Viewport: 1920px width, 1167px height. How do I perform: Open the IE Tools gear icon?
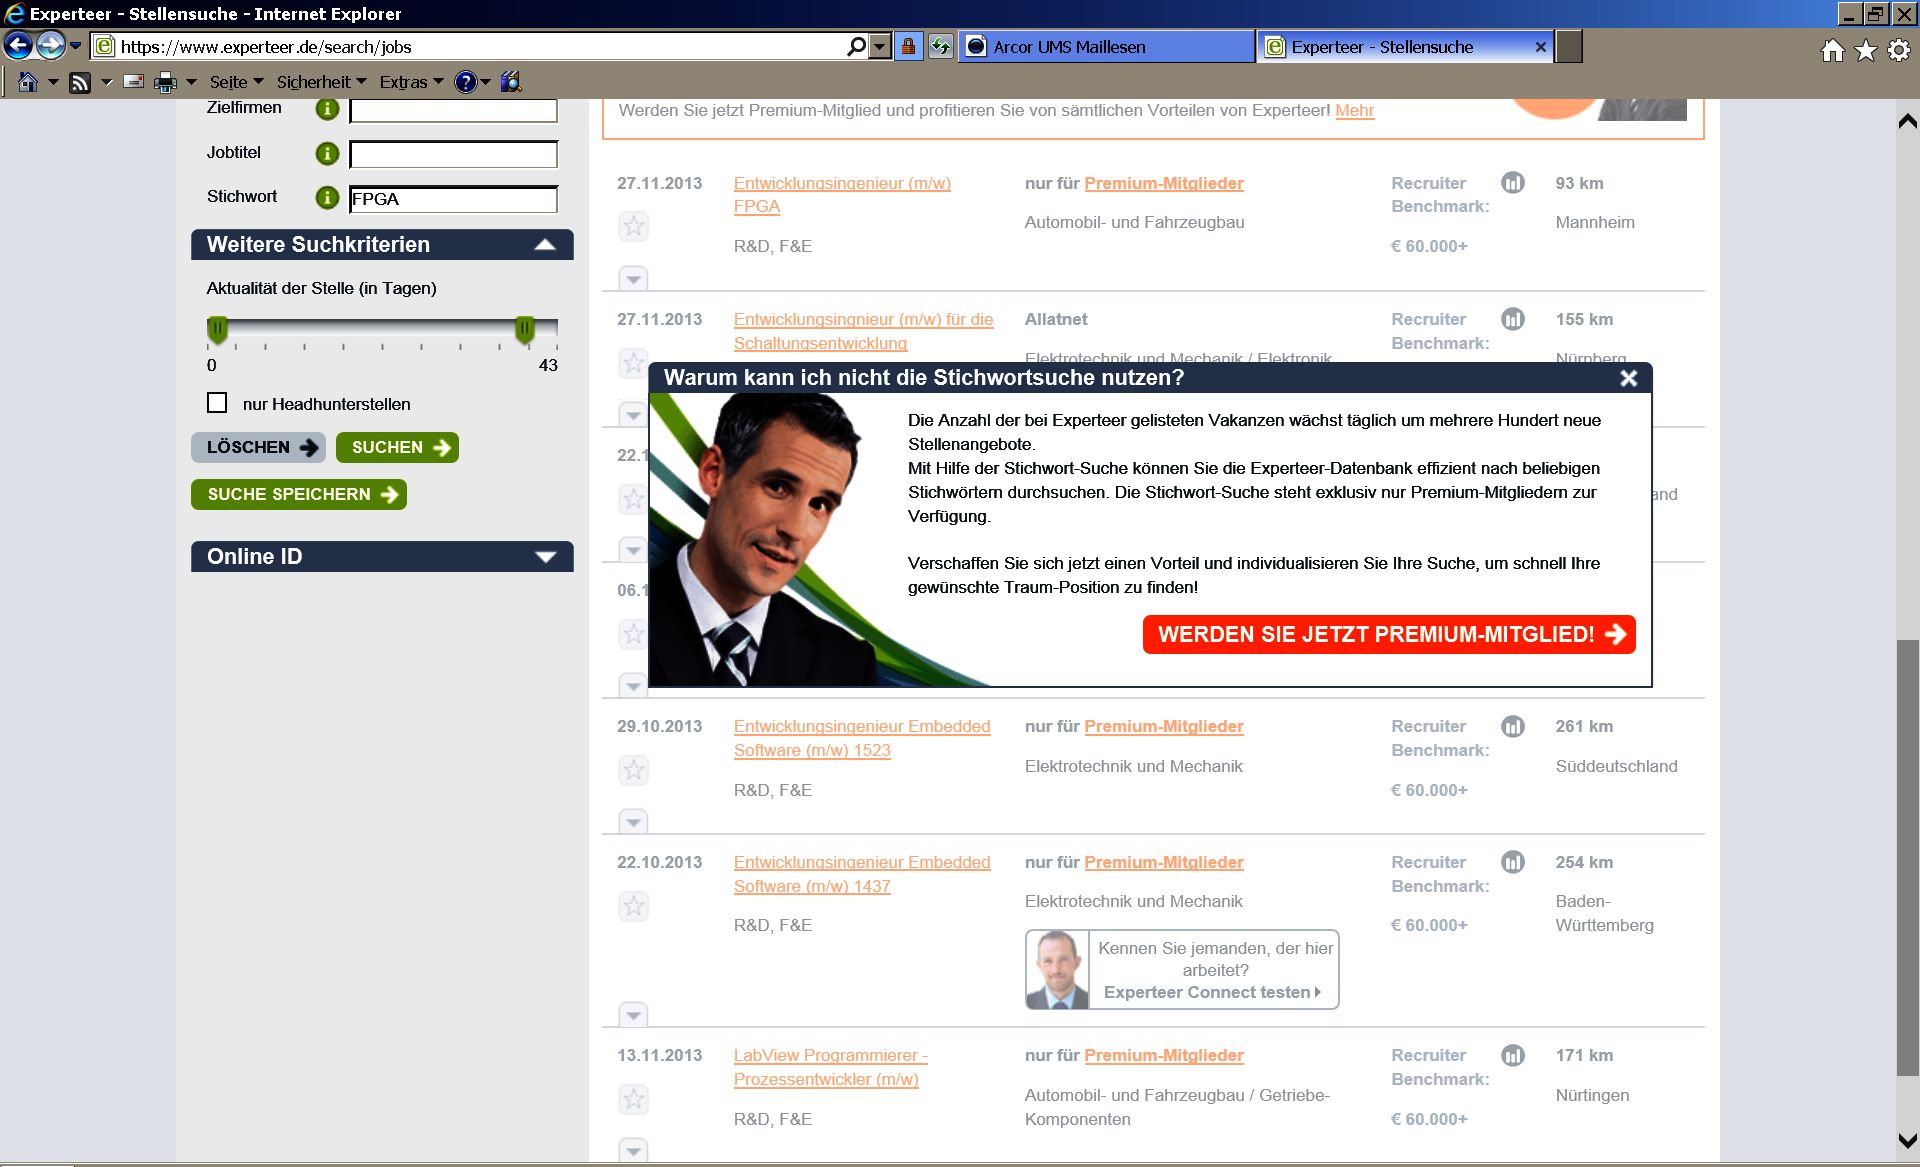[x=1898, y=50]
